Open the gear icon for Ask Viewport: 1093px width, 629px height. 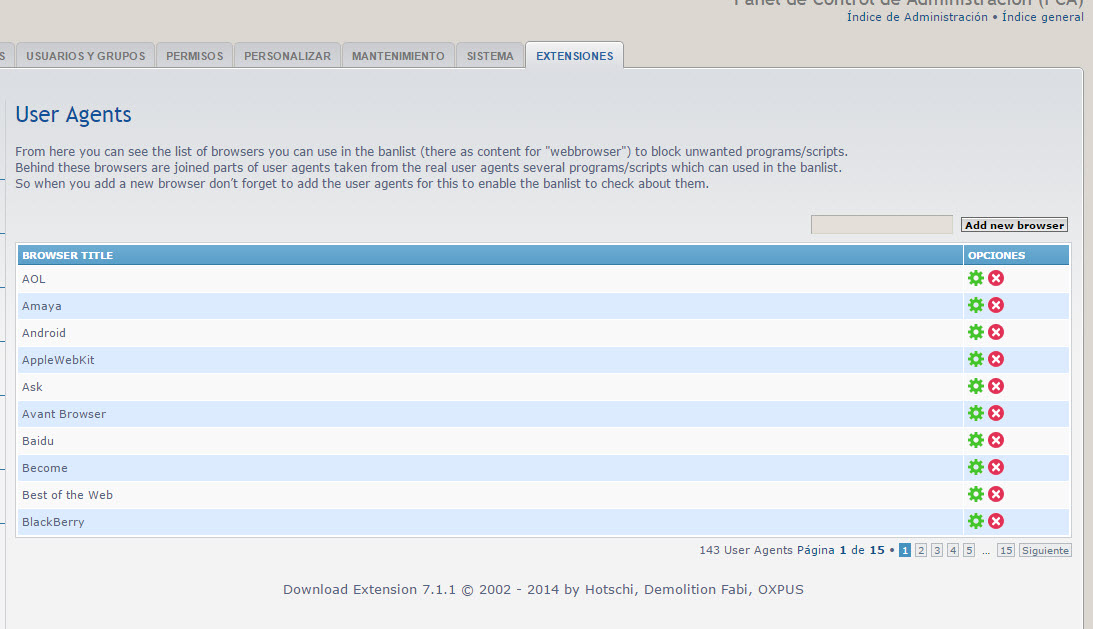(x=976, y=386)
